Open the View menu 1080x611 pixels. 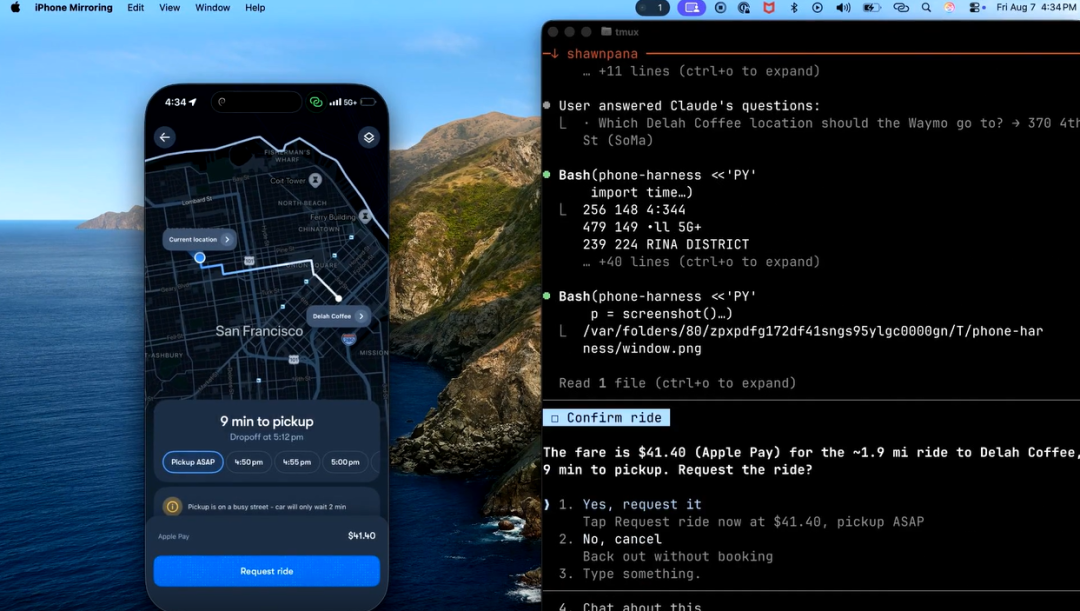(169, 8)
